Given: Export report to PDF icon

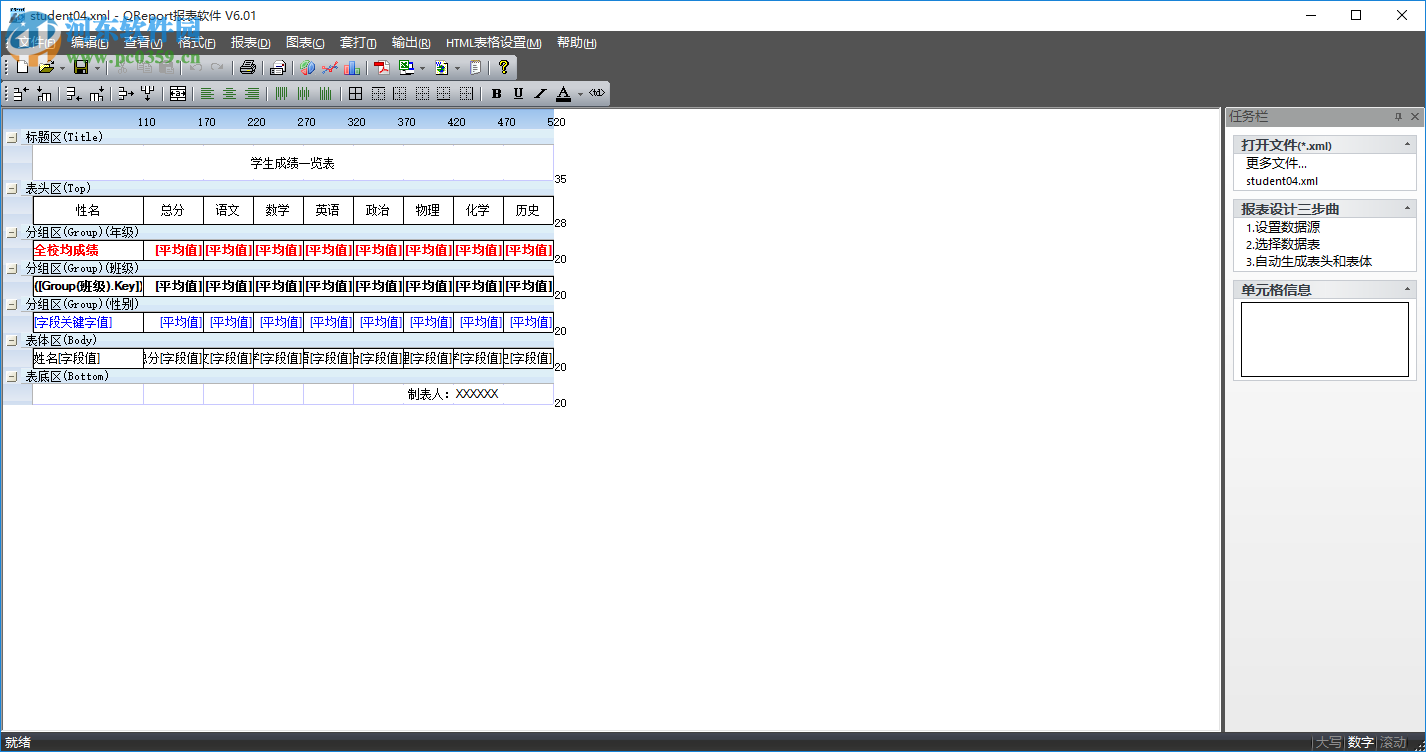Looking at the screenshot, I should coord(381,67).
